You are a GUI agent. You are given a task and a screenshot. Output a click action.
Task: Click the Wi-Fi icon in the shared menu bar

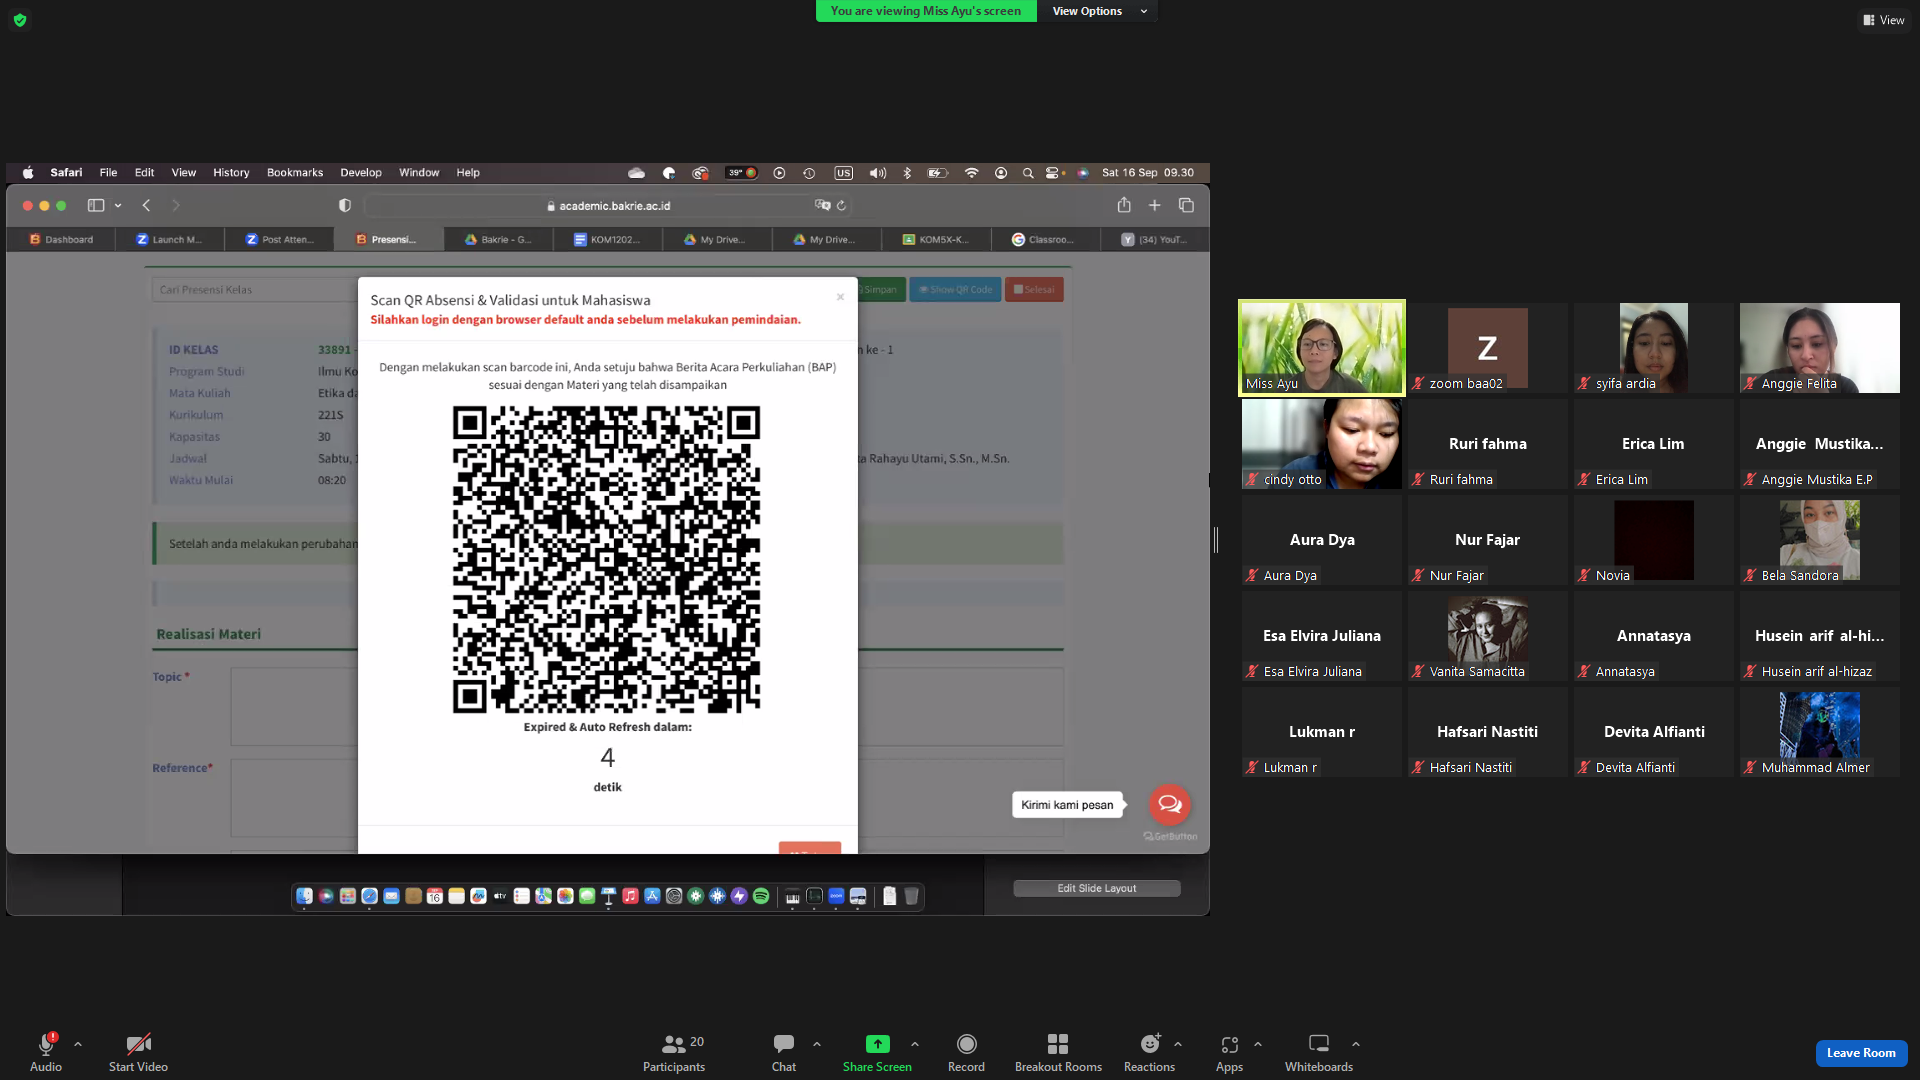tap(971, 173)
